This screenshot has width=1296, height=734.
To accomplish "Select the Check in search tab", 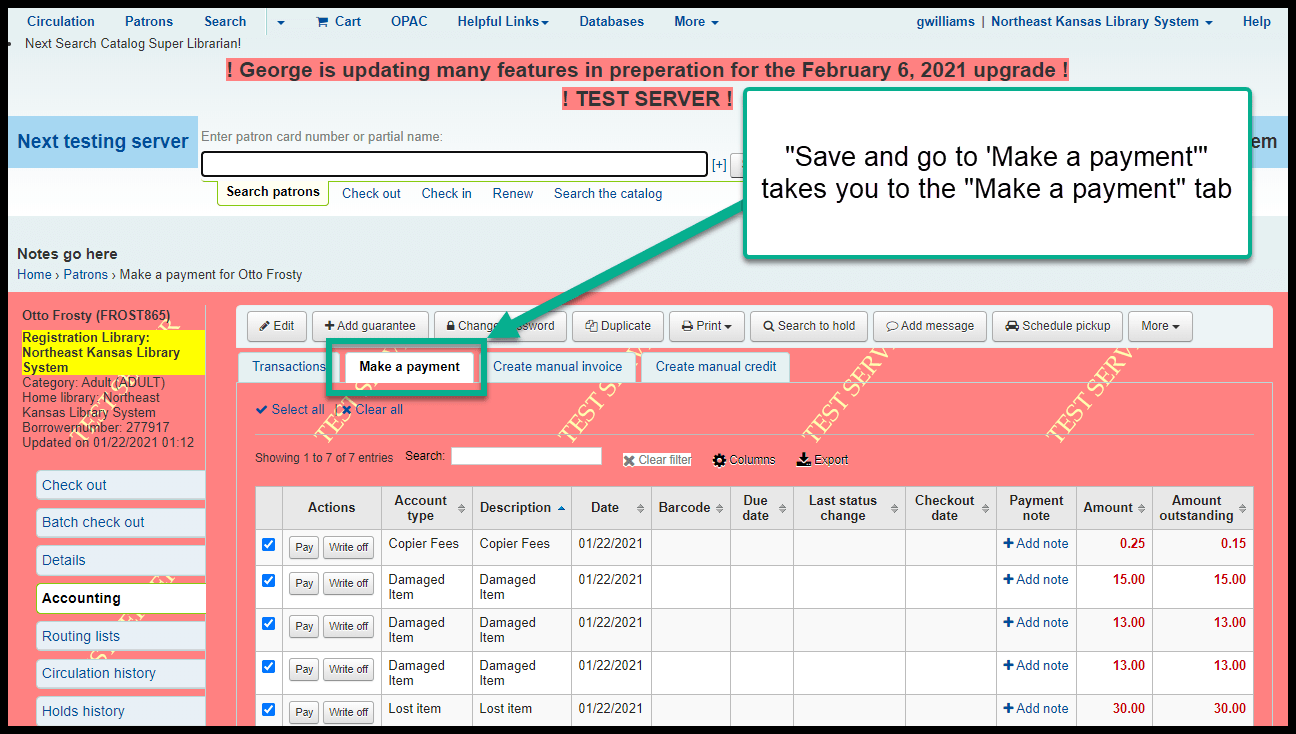I will [x=446, y=194].
